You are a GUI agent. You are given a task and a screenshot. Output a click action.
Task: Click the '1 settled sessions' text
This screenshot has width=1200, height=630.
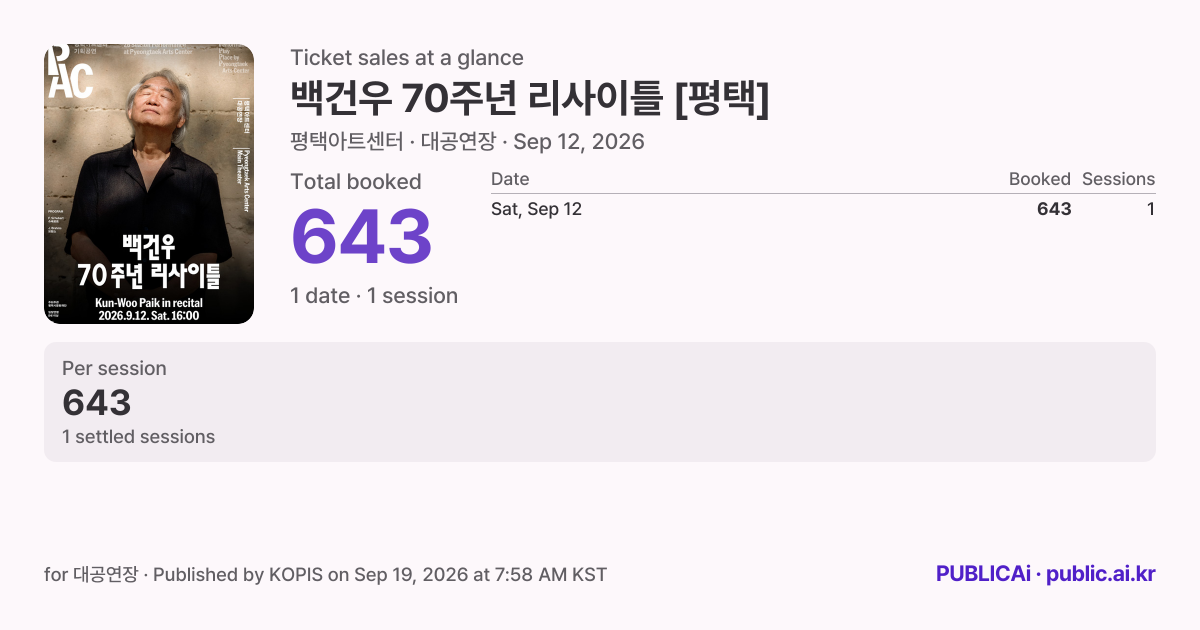point(138,437)
